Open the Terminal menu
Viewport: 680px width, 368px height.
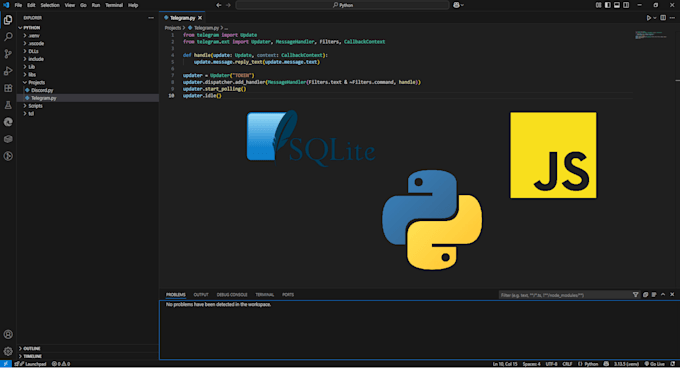tap(114, 5)
